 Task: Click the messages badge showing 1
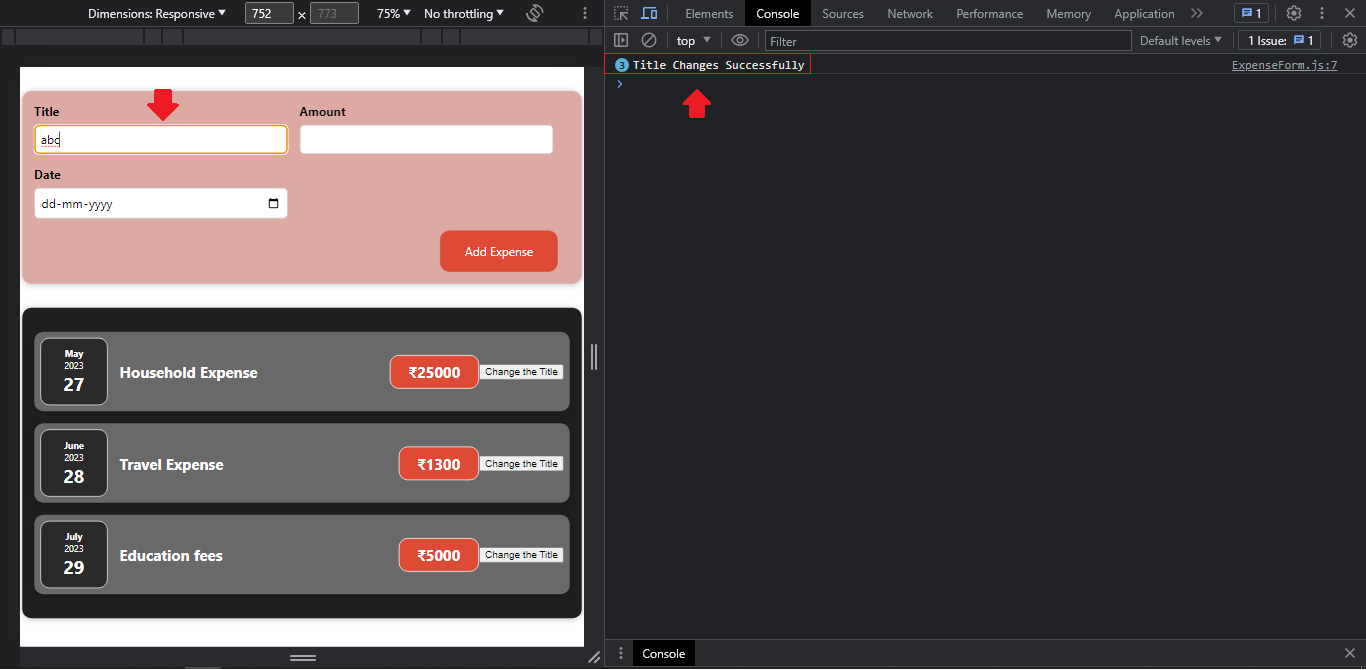(x=1251, y=13)
